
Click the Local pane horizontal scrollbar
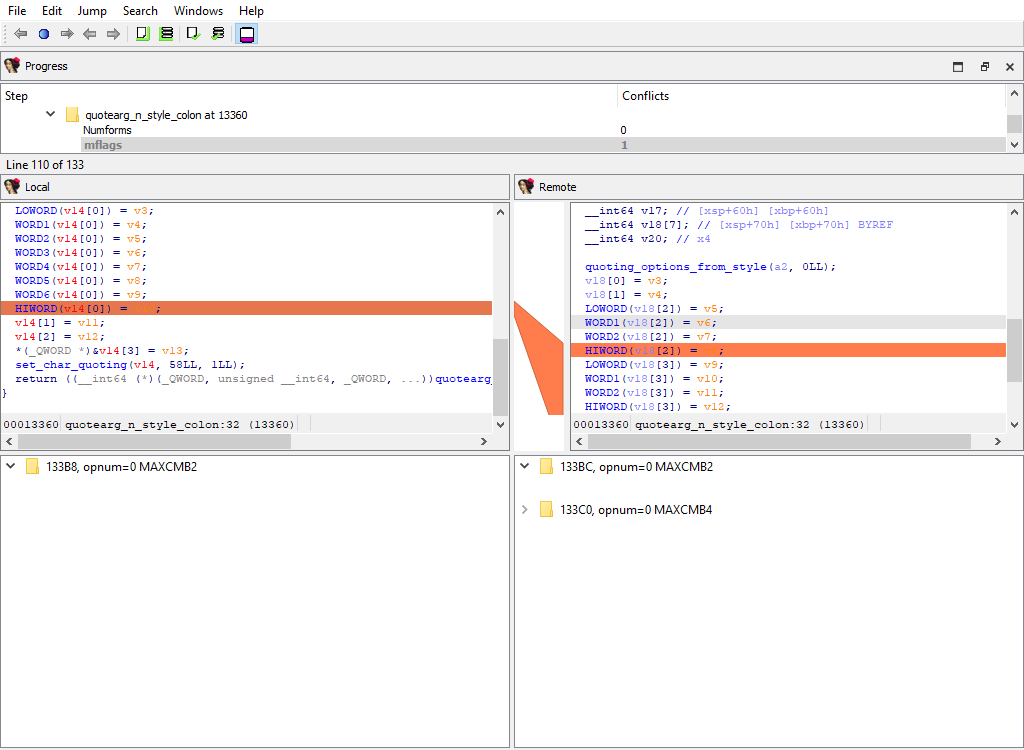pos(153,441)
